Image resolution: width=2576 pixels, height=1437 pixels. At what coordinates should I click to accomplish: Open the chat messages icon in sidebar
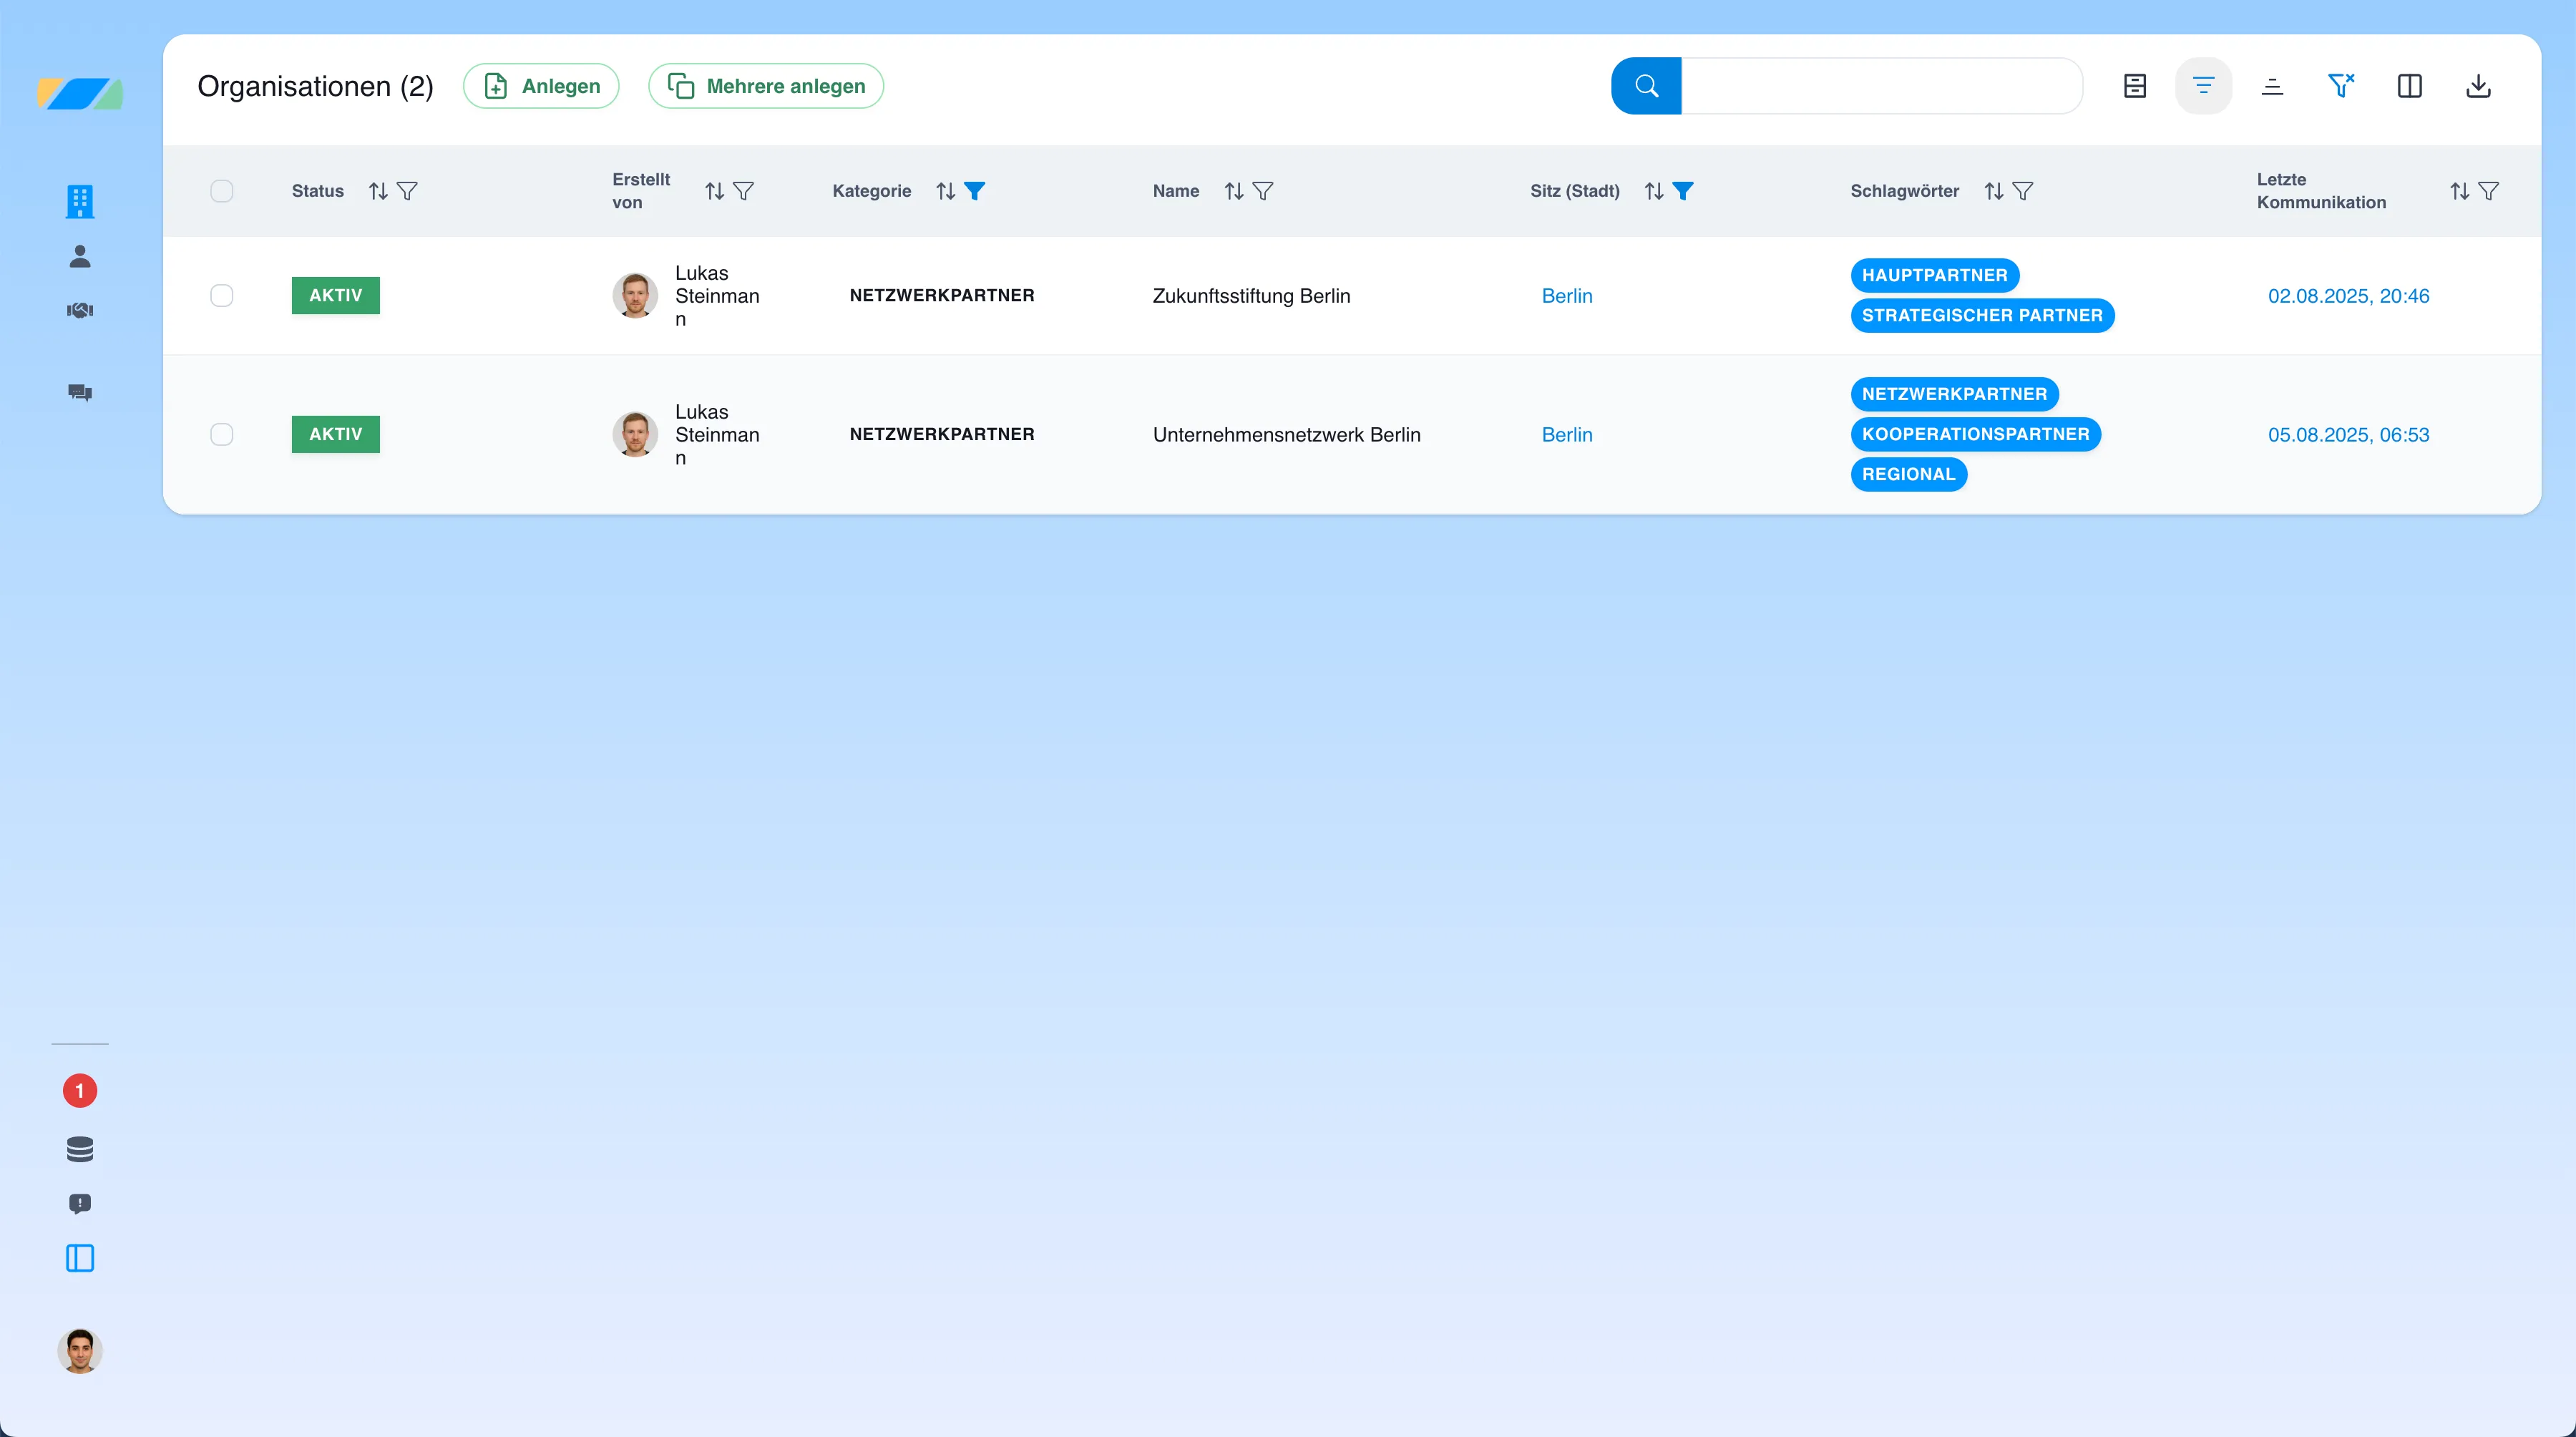[x=80, y=392]
